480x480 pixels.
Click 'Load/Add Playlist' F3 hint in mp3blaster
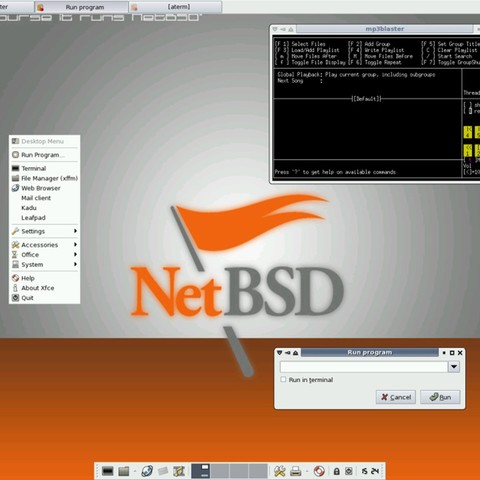pos(315,50)
